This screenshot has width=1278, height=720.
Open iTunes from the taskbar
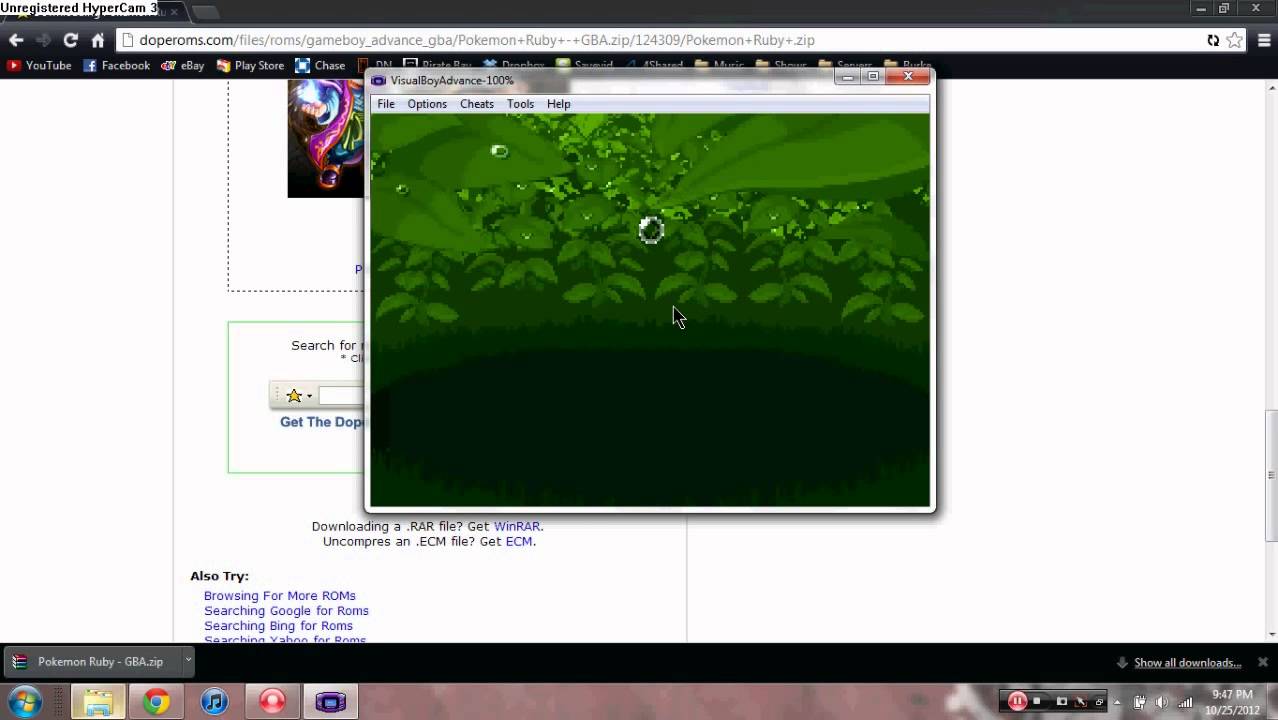click(x=214, y=702)
